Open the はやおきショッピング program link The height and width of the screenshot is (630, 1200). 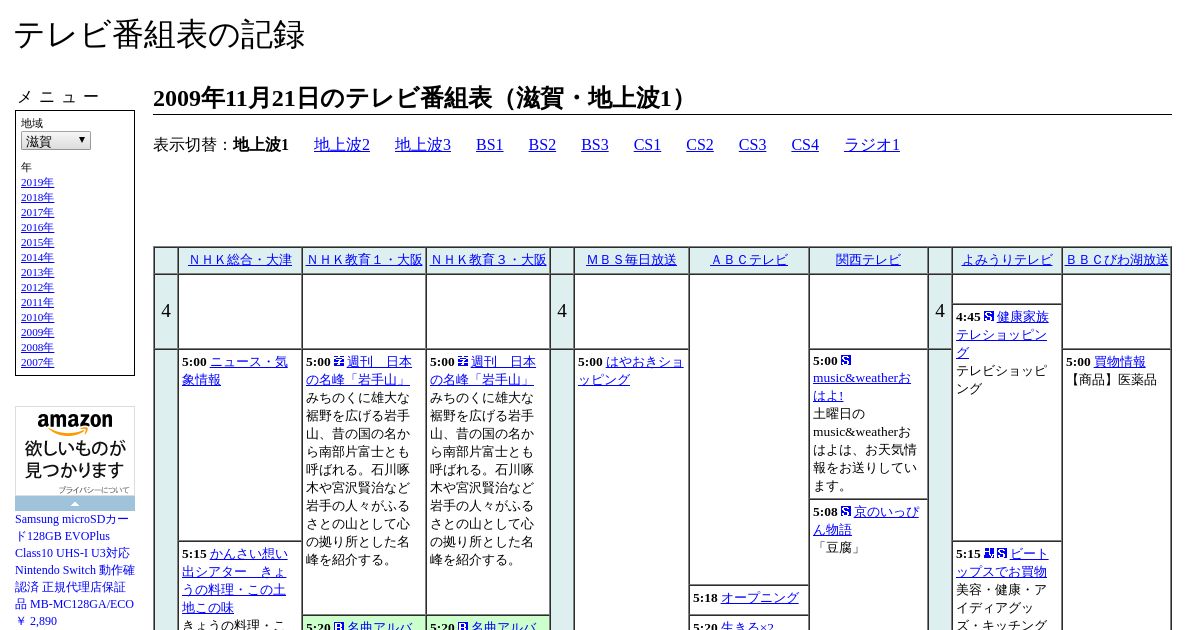pyautogui.click(x=631, y=371)
